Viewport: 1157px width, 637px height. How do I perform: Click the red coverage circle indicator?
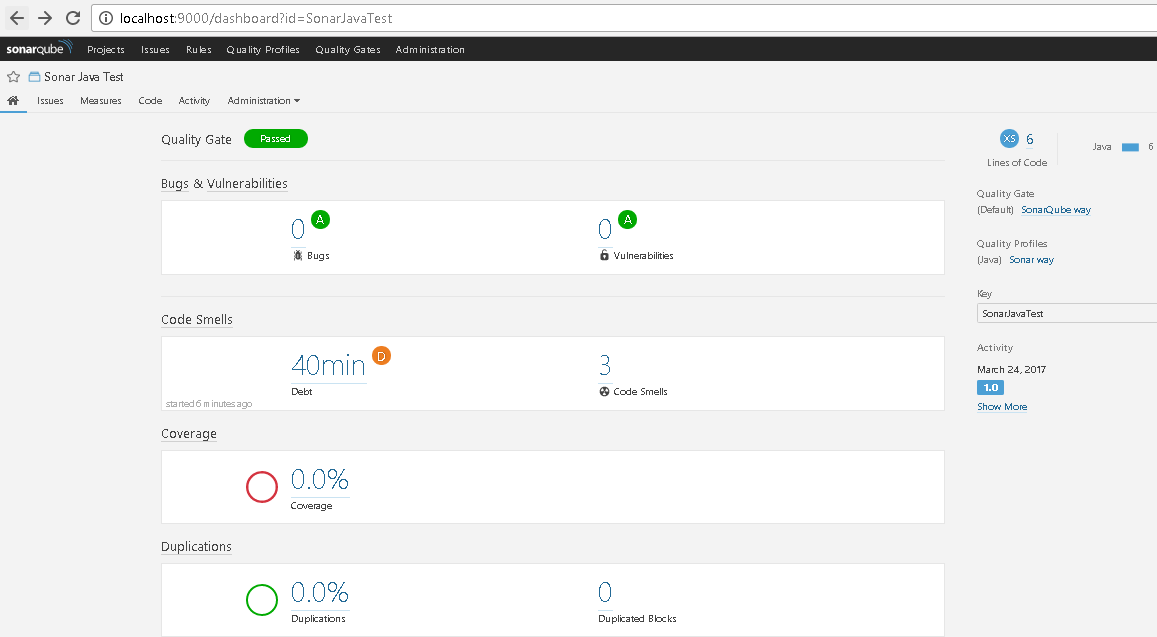tap(262, 487)
